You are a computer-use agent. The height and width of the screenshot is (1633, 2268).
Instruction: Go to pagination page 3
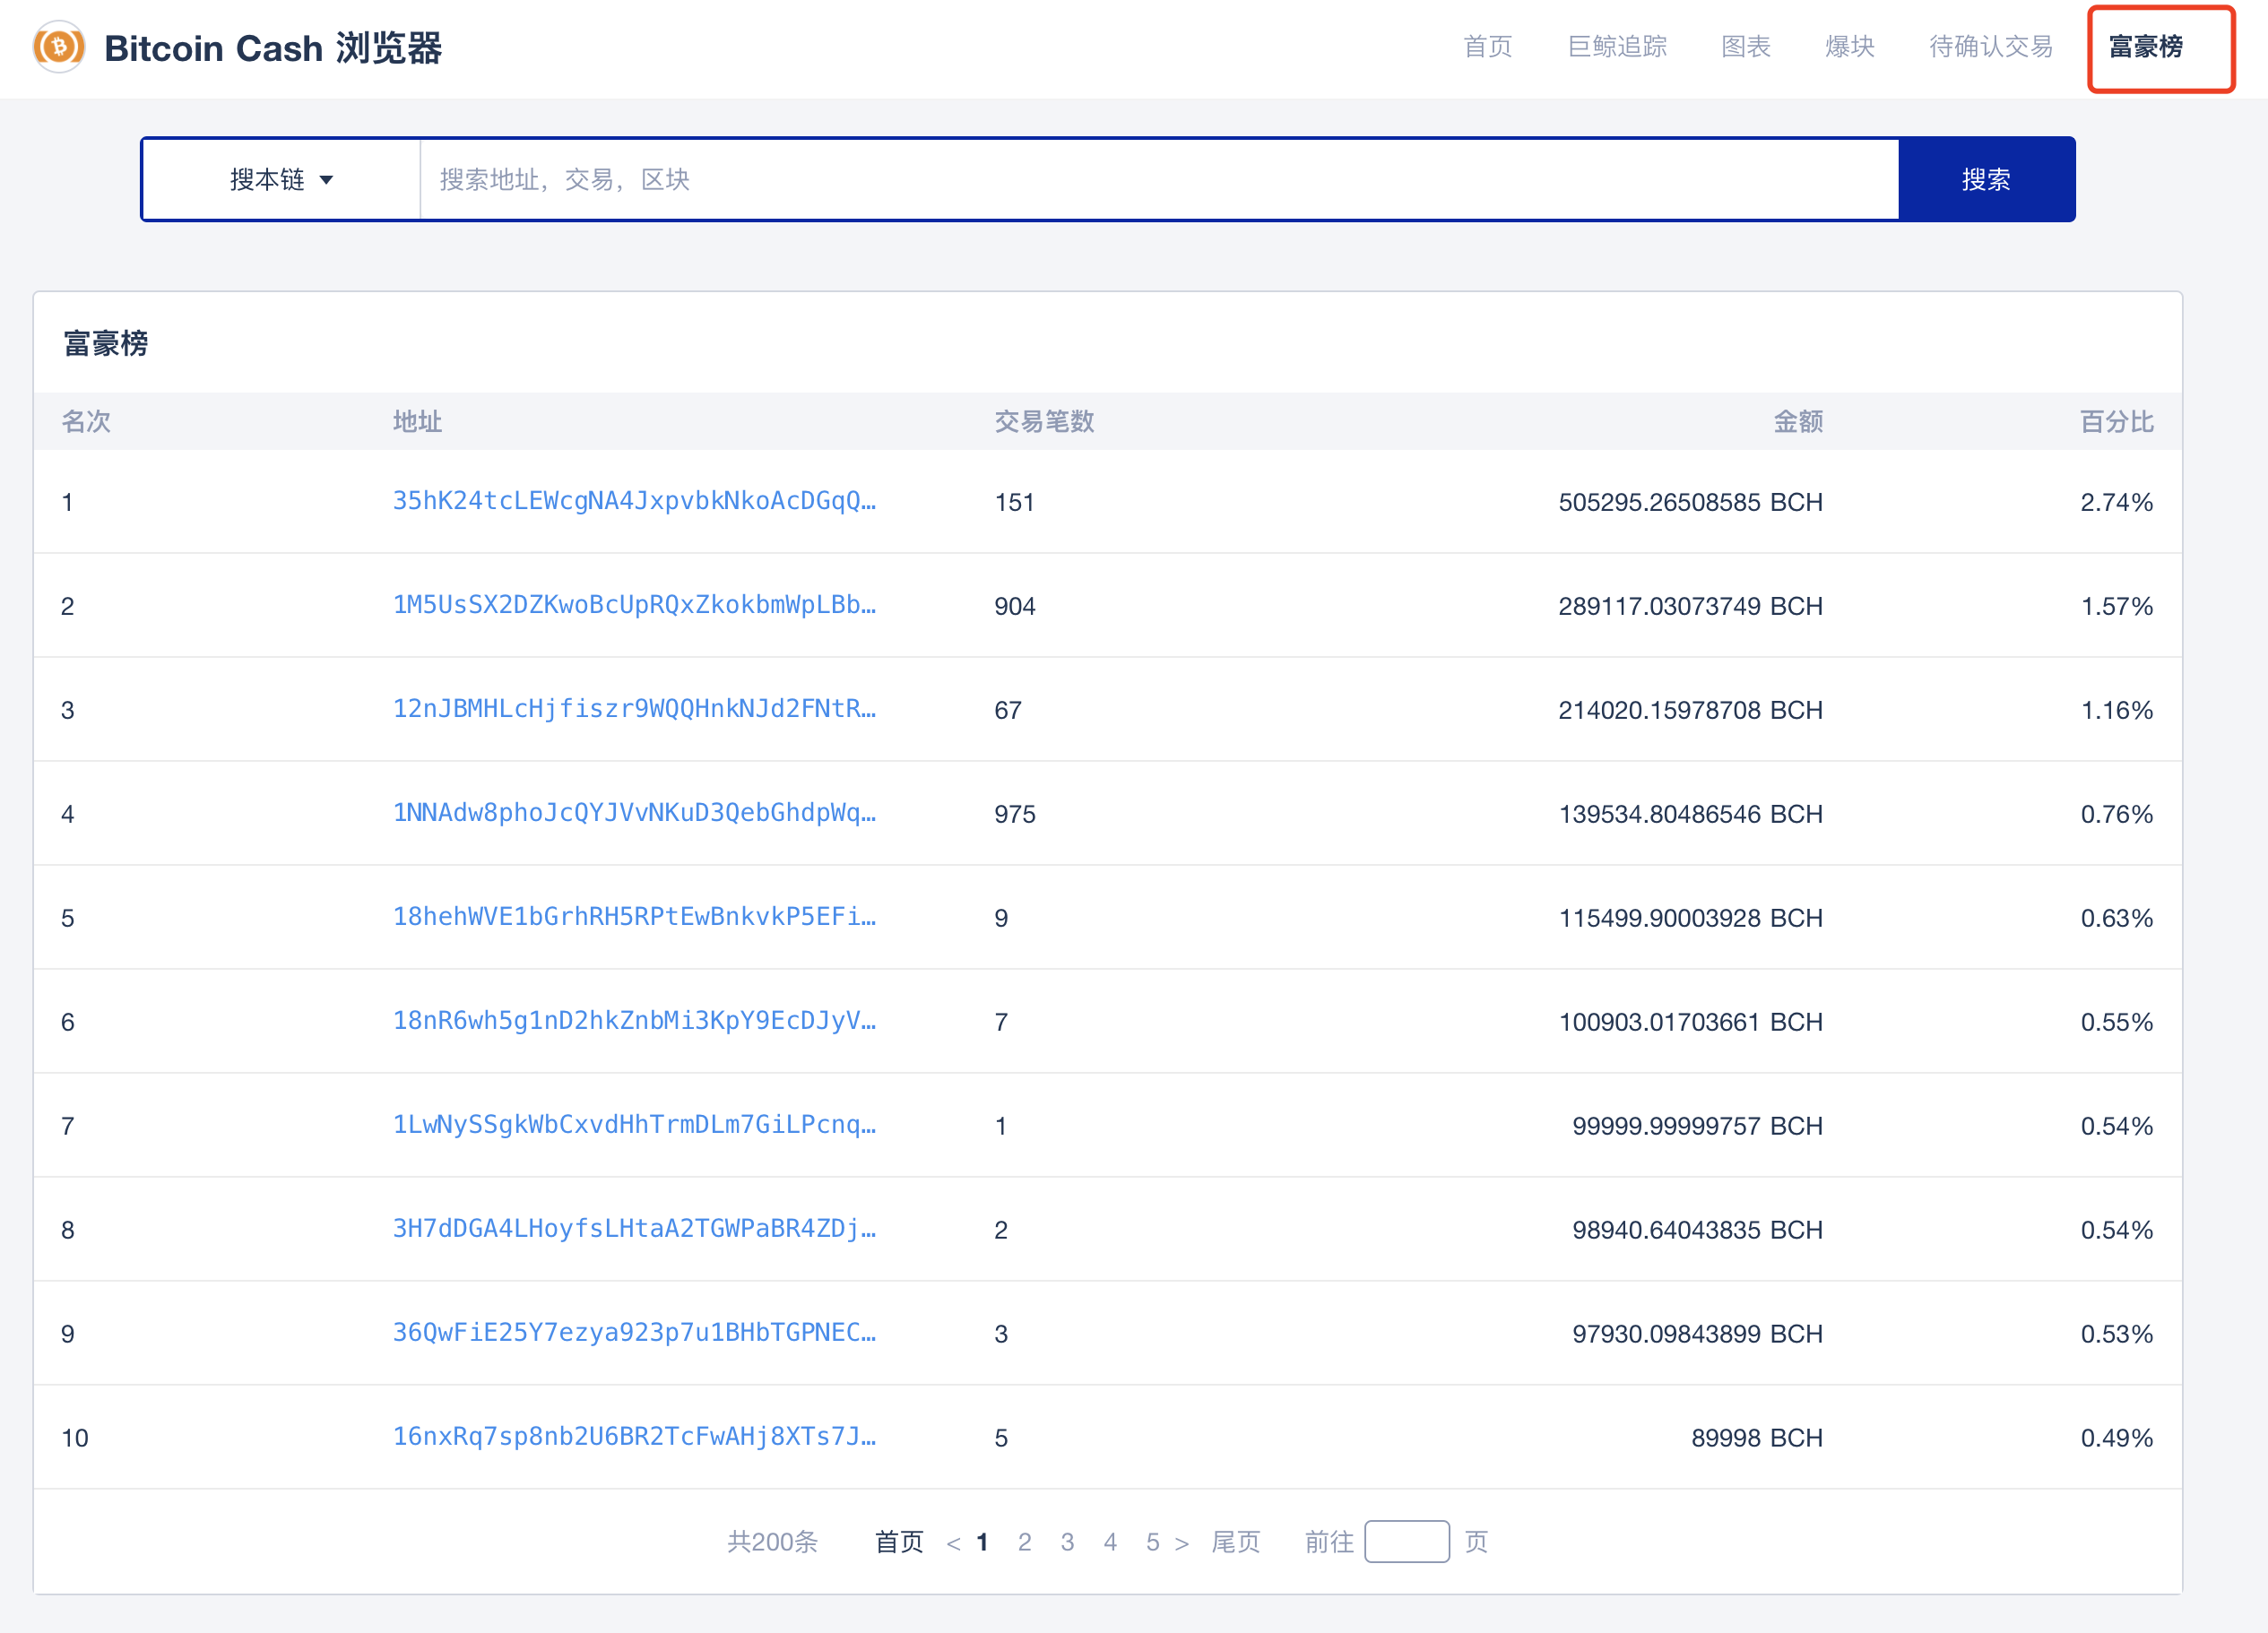1068,1542
